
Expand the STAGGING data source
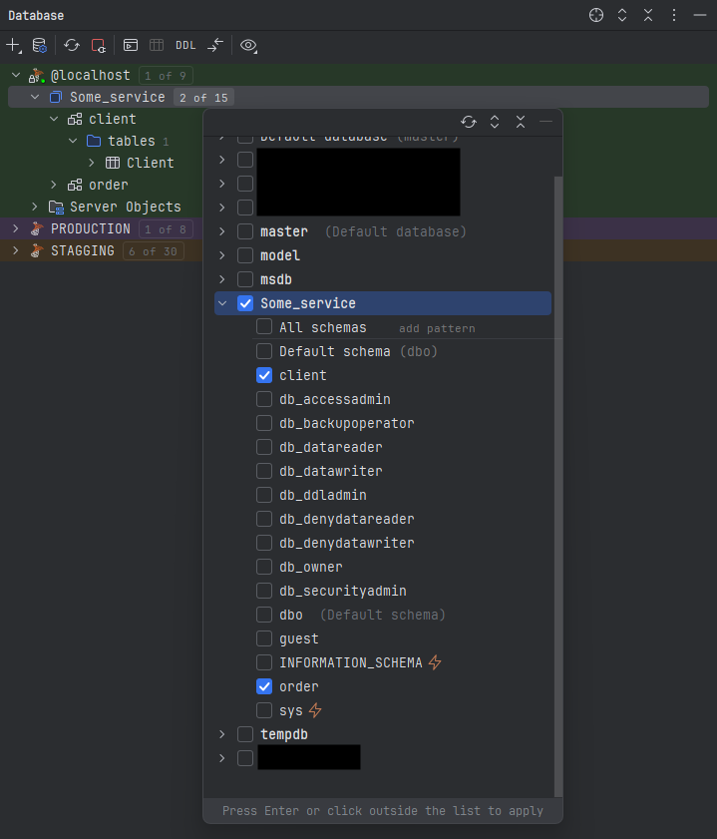coord(16,251)
